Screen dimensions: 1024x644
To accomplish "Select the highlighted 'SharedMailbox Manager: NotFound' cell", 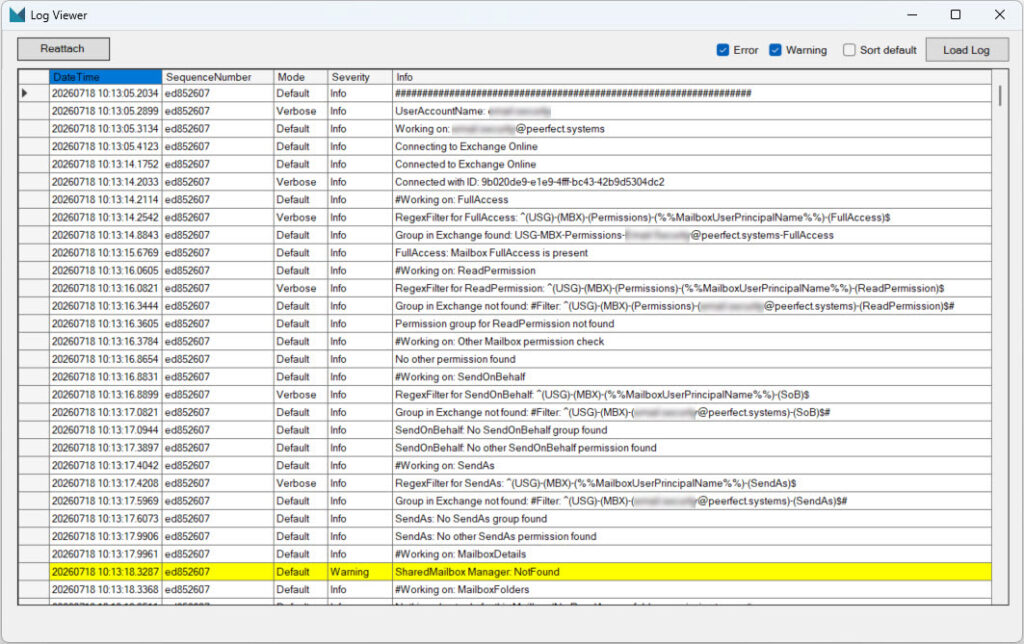I will pyautogui.click(x=692, y=572).
